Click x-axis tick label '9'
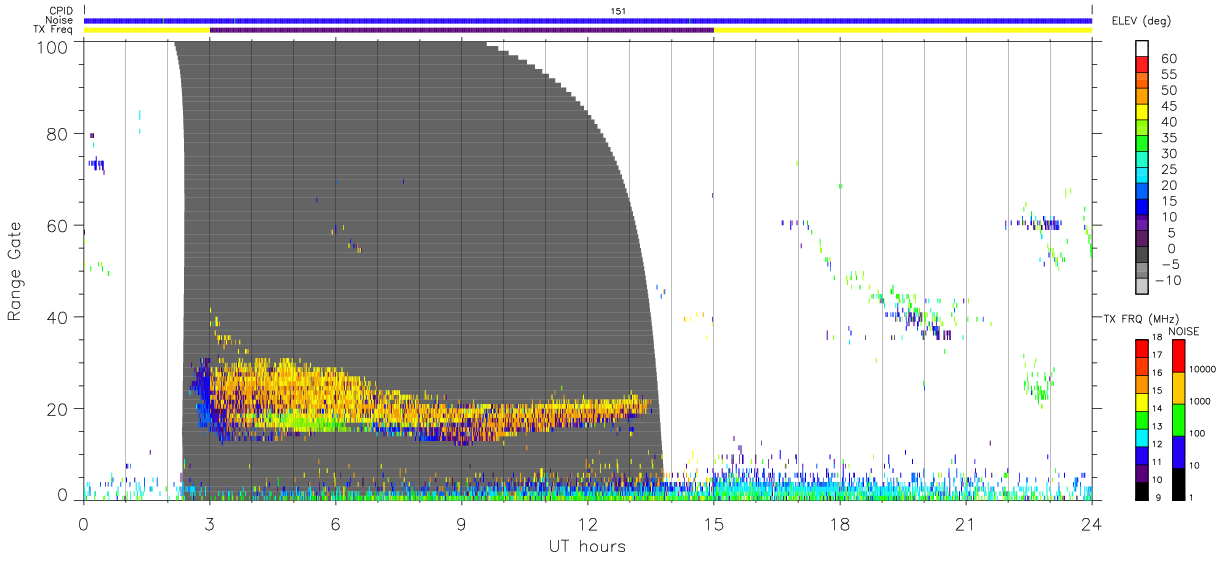 tap(461, 523)
